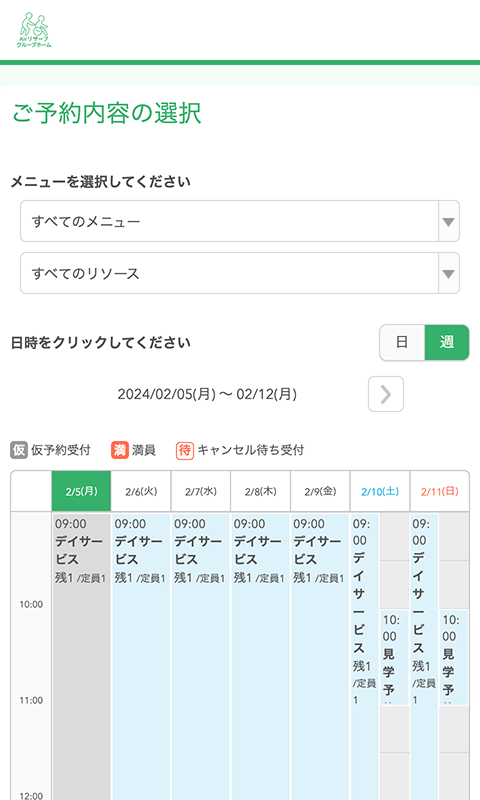Select the 2/11(日) date column header
This screenshot has height=800, width=480.
439,491
